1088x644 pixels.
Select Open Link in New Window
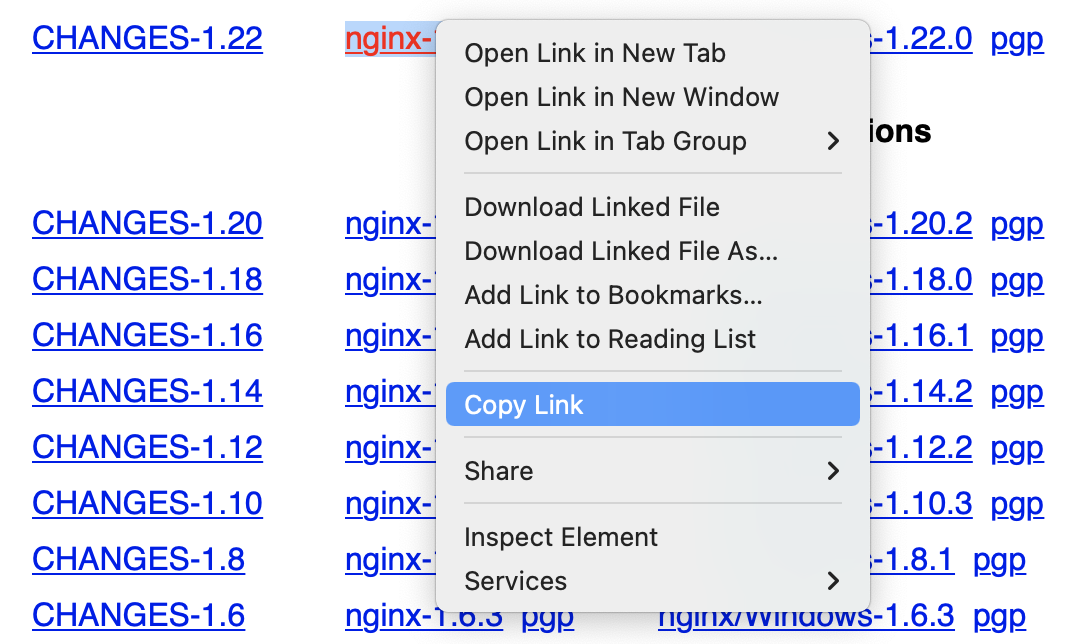point(621,97)
